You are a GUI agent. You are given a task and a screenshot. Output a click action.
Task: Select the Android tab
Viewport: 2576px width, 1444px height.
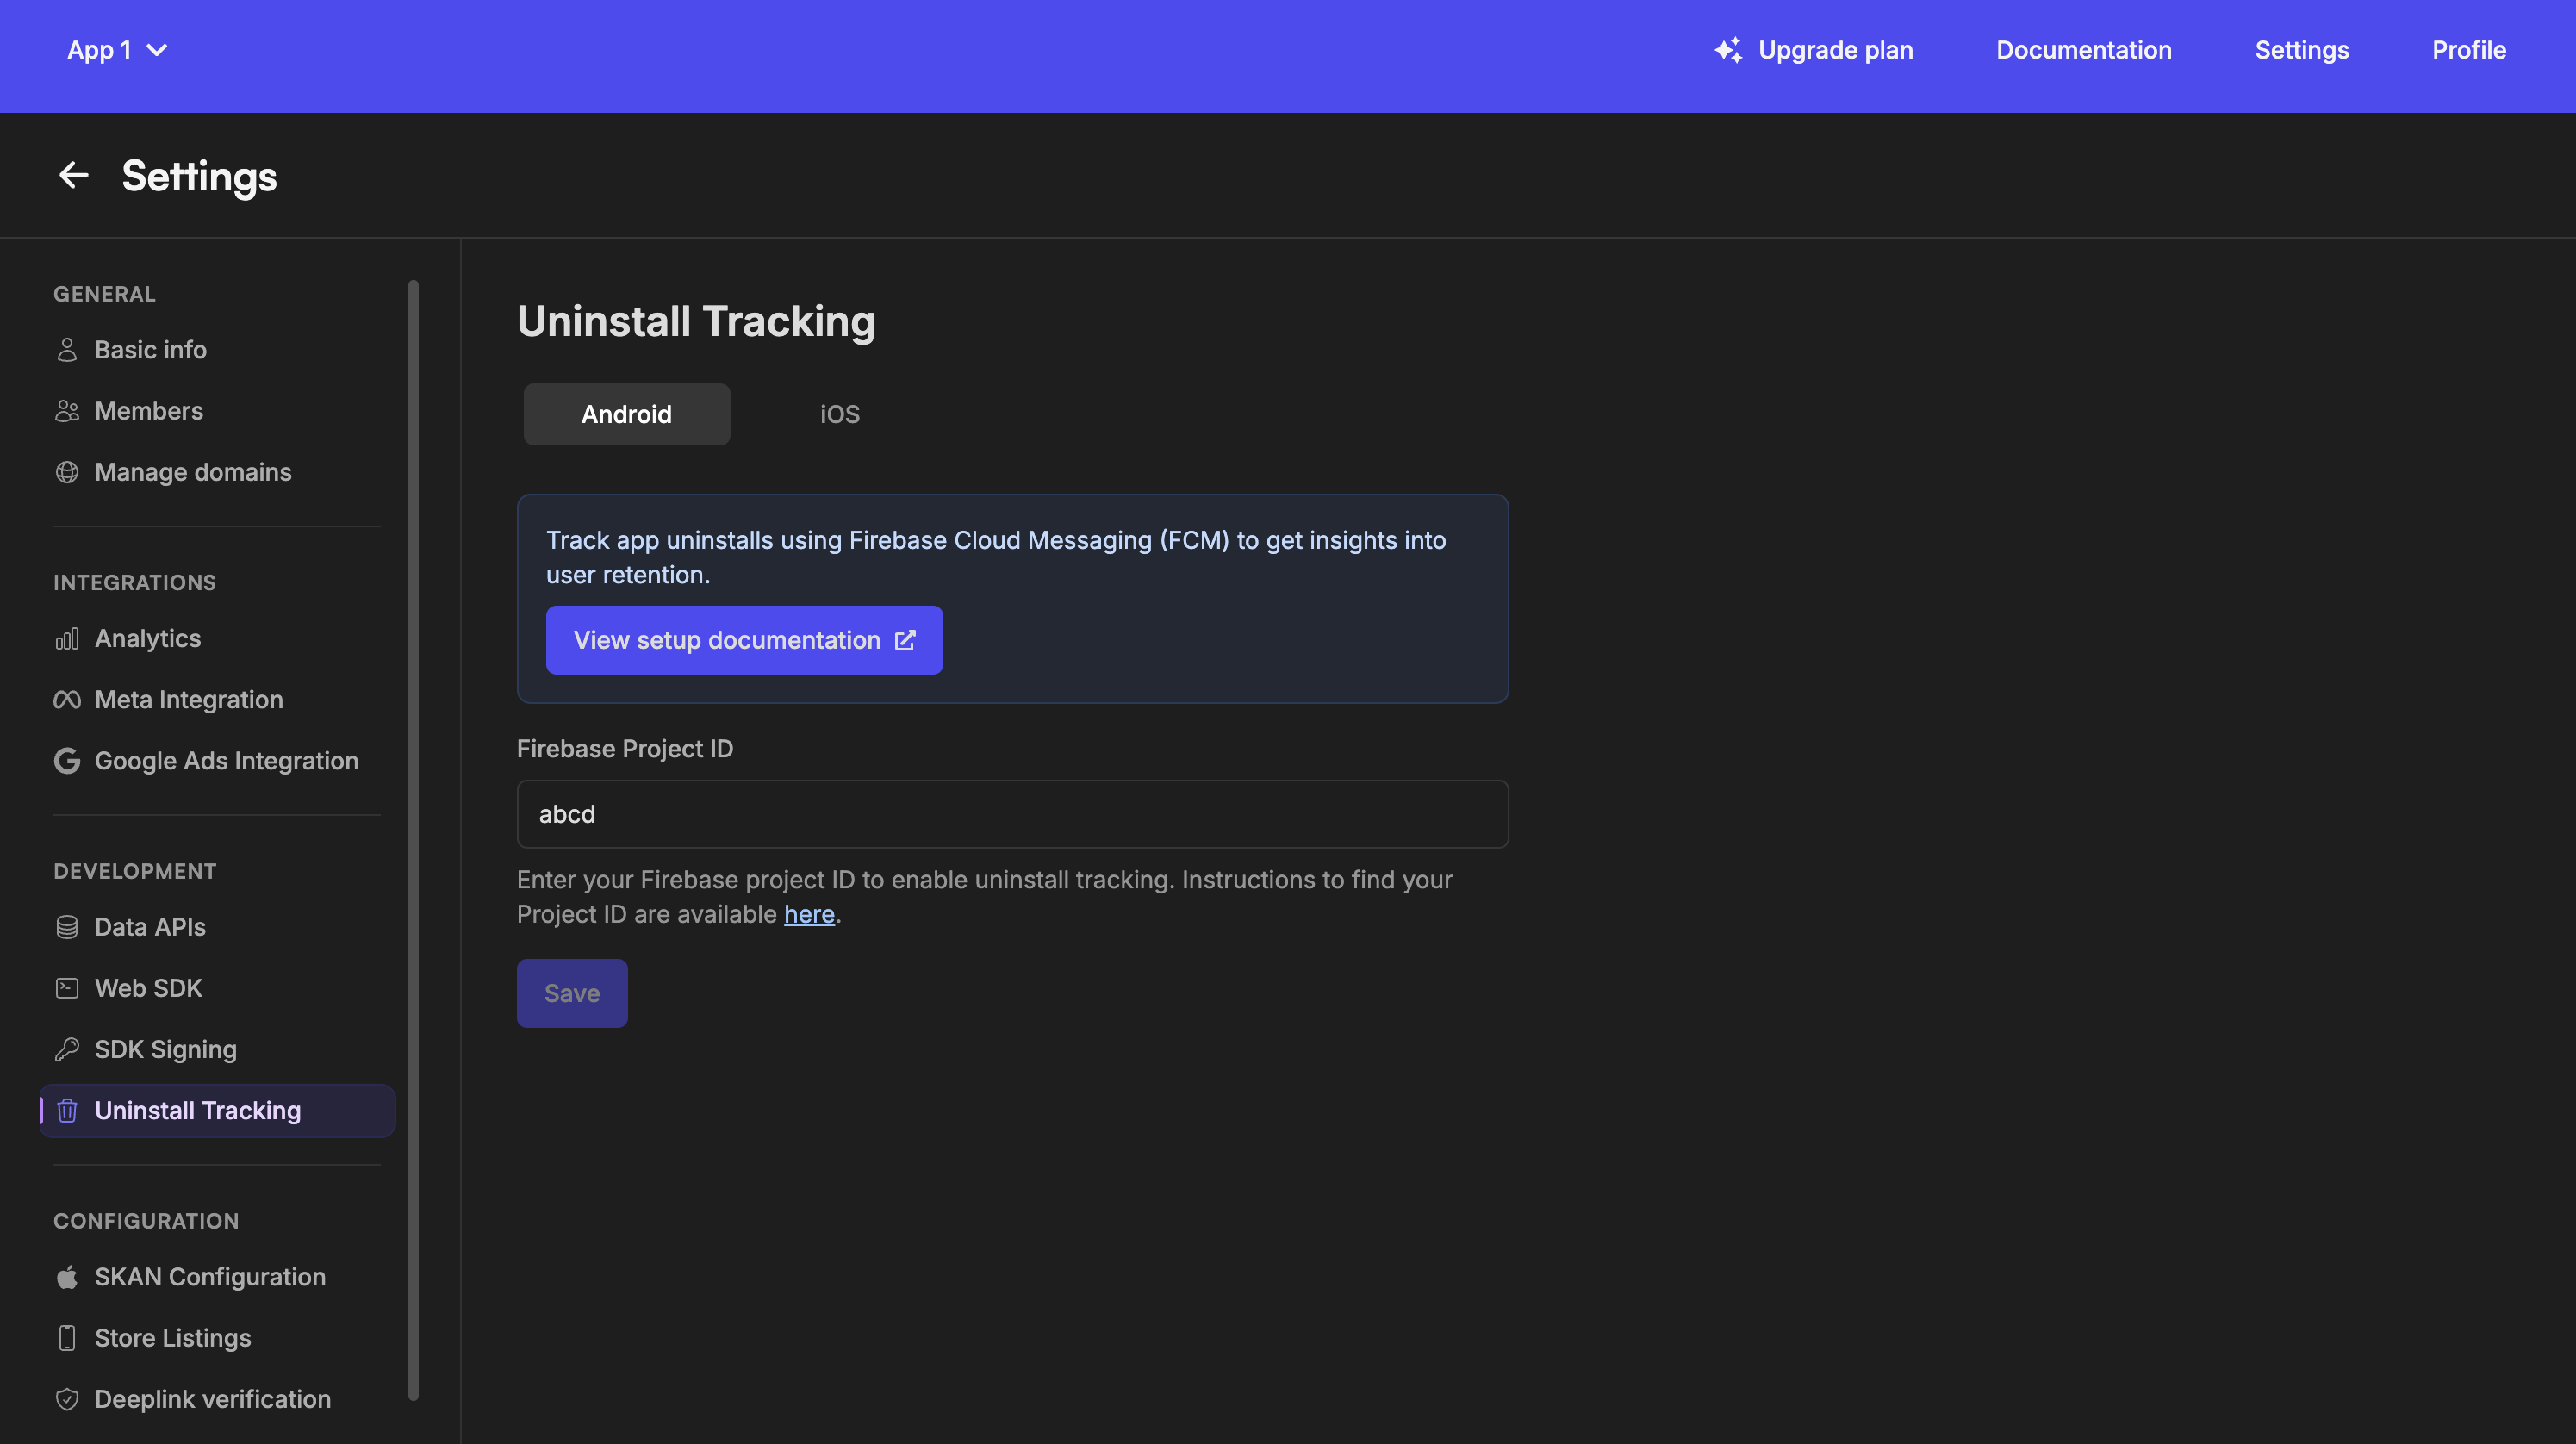[x=626, y=414]
